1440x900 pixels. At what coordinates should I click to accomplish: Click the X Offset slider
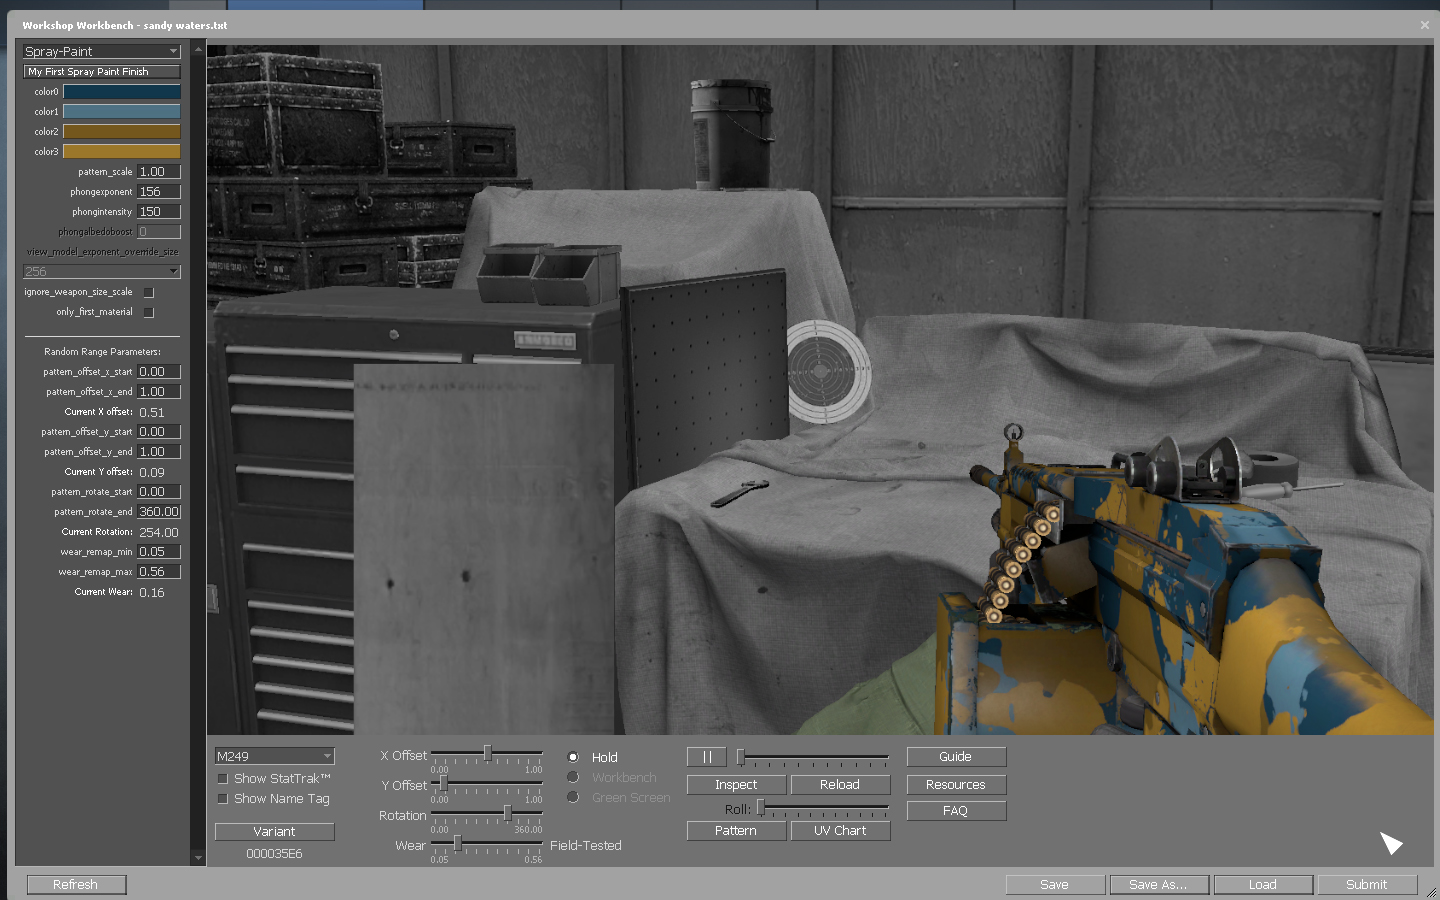(x=487, y=753)
